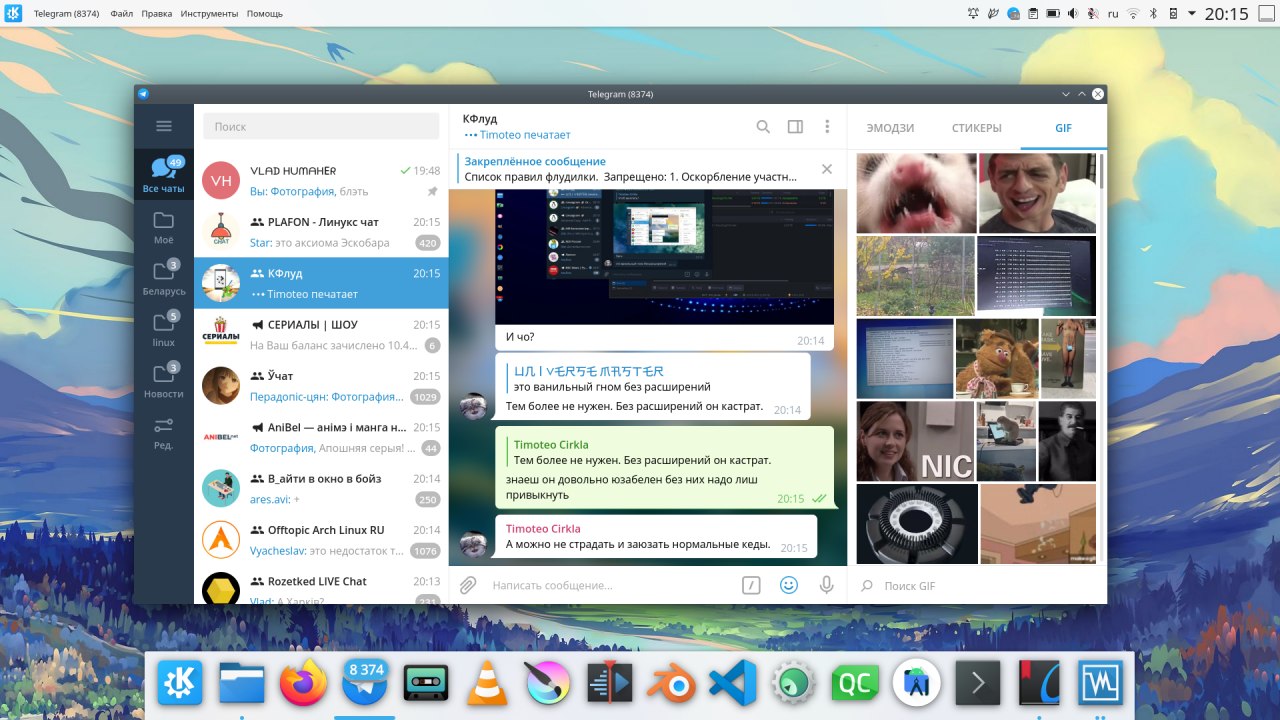
Task: Open the chat's three-dot options menu
Action: [x=827, y=127]
